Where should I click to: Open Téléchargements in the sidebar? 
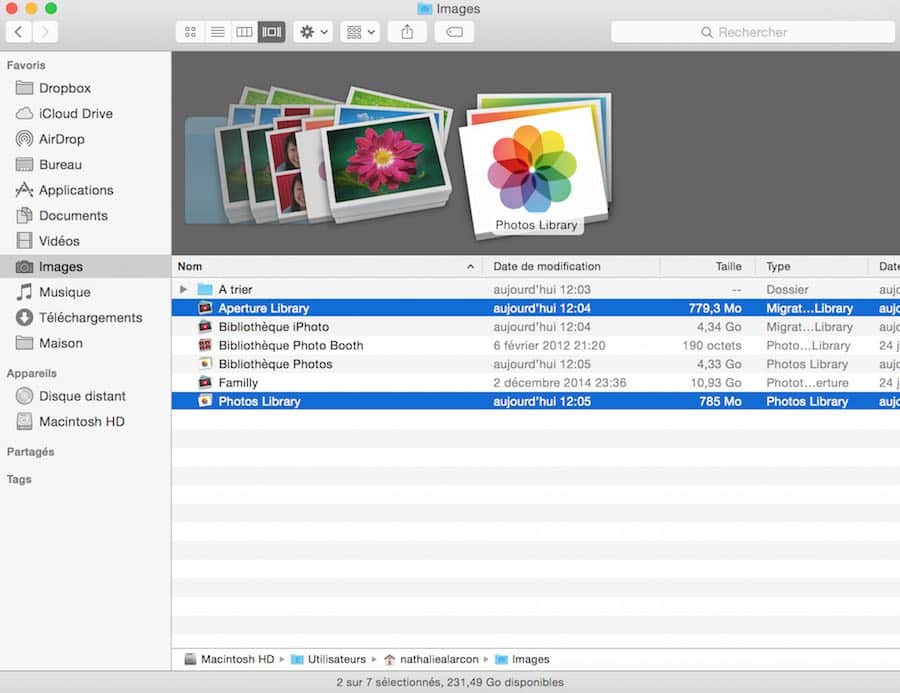pyautogui.click(x=86, y=318)
